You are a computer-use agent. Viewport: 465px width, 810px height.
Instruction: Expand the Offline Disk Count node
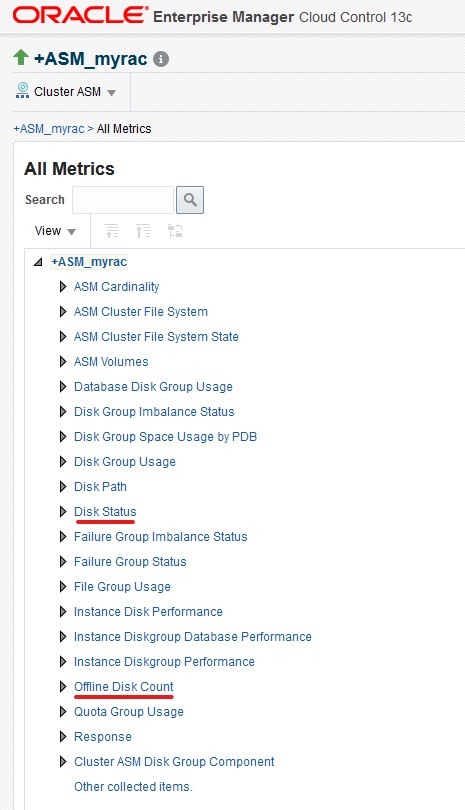click(63, 687)
